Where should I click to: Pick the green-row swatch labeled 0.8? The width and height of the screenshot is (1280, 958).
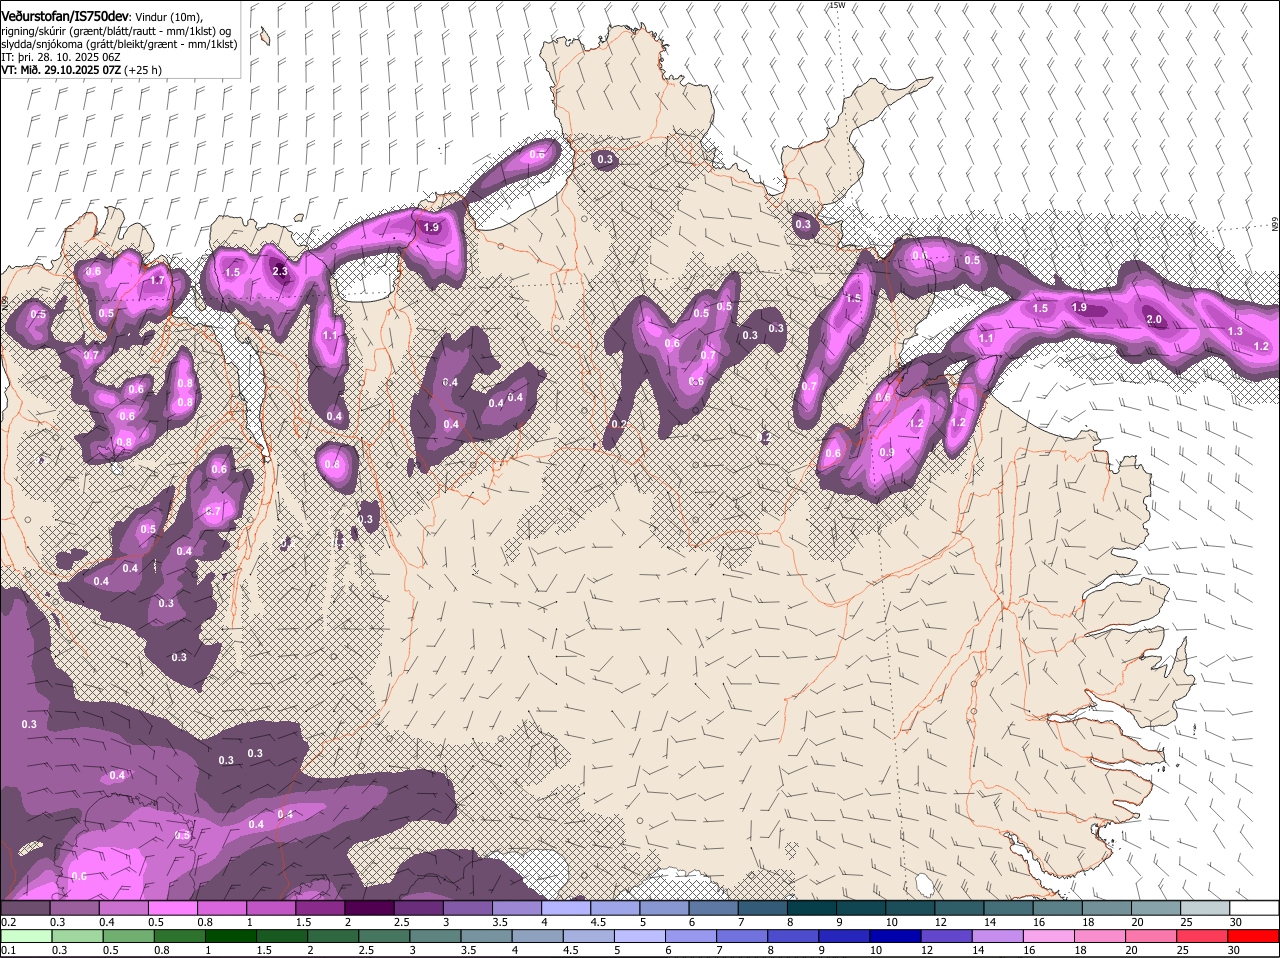pos(179,936)
